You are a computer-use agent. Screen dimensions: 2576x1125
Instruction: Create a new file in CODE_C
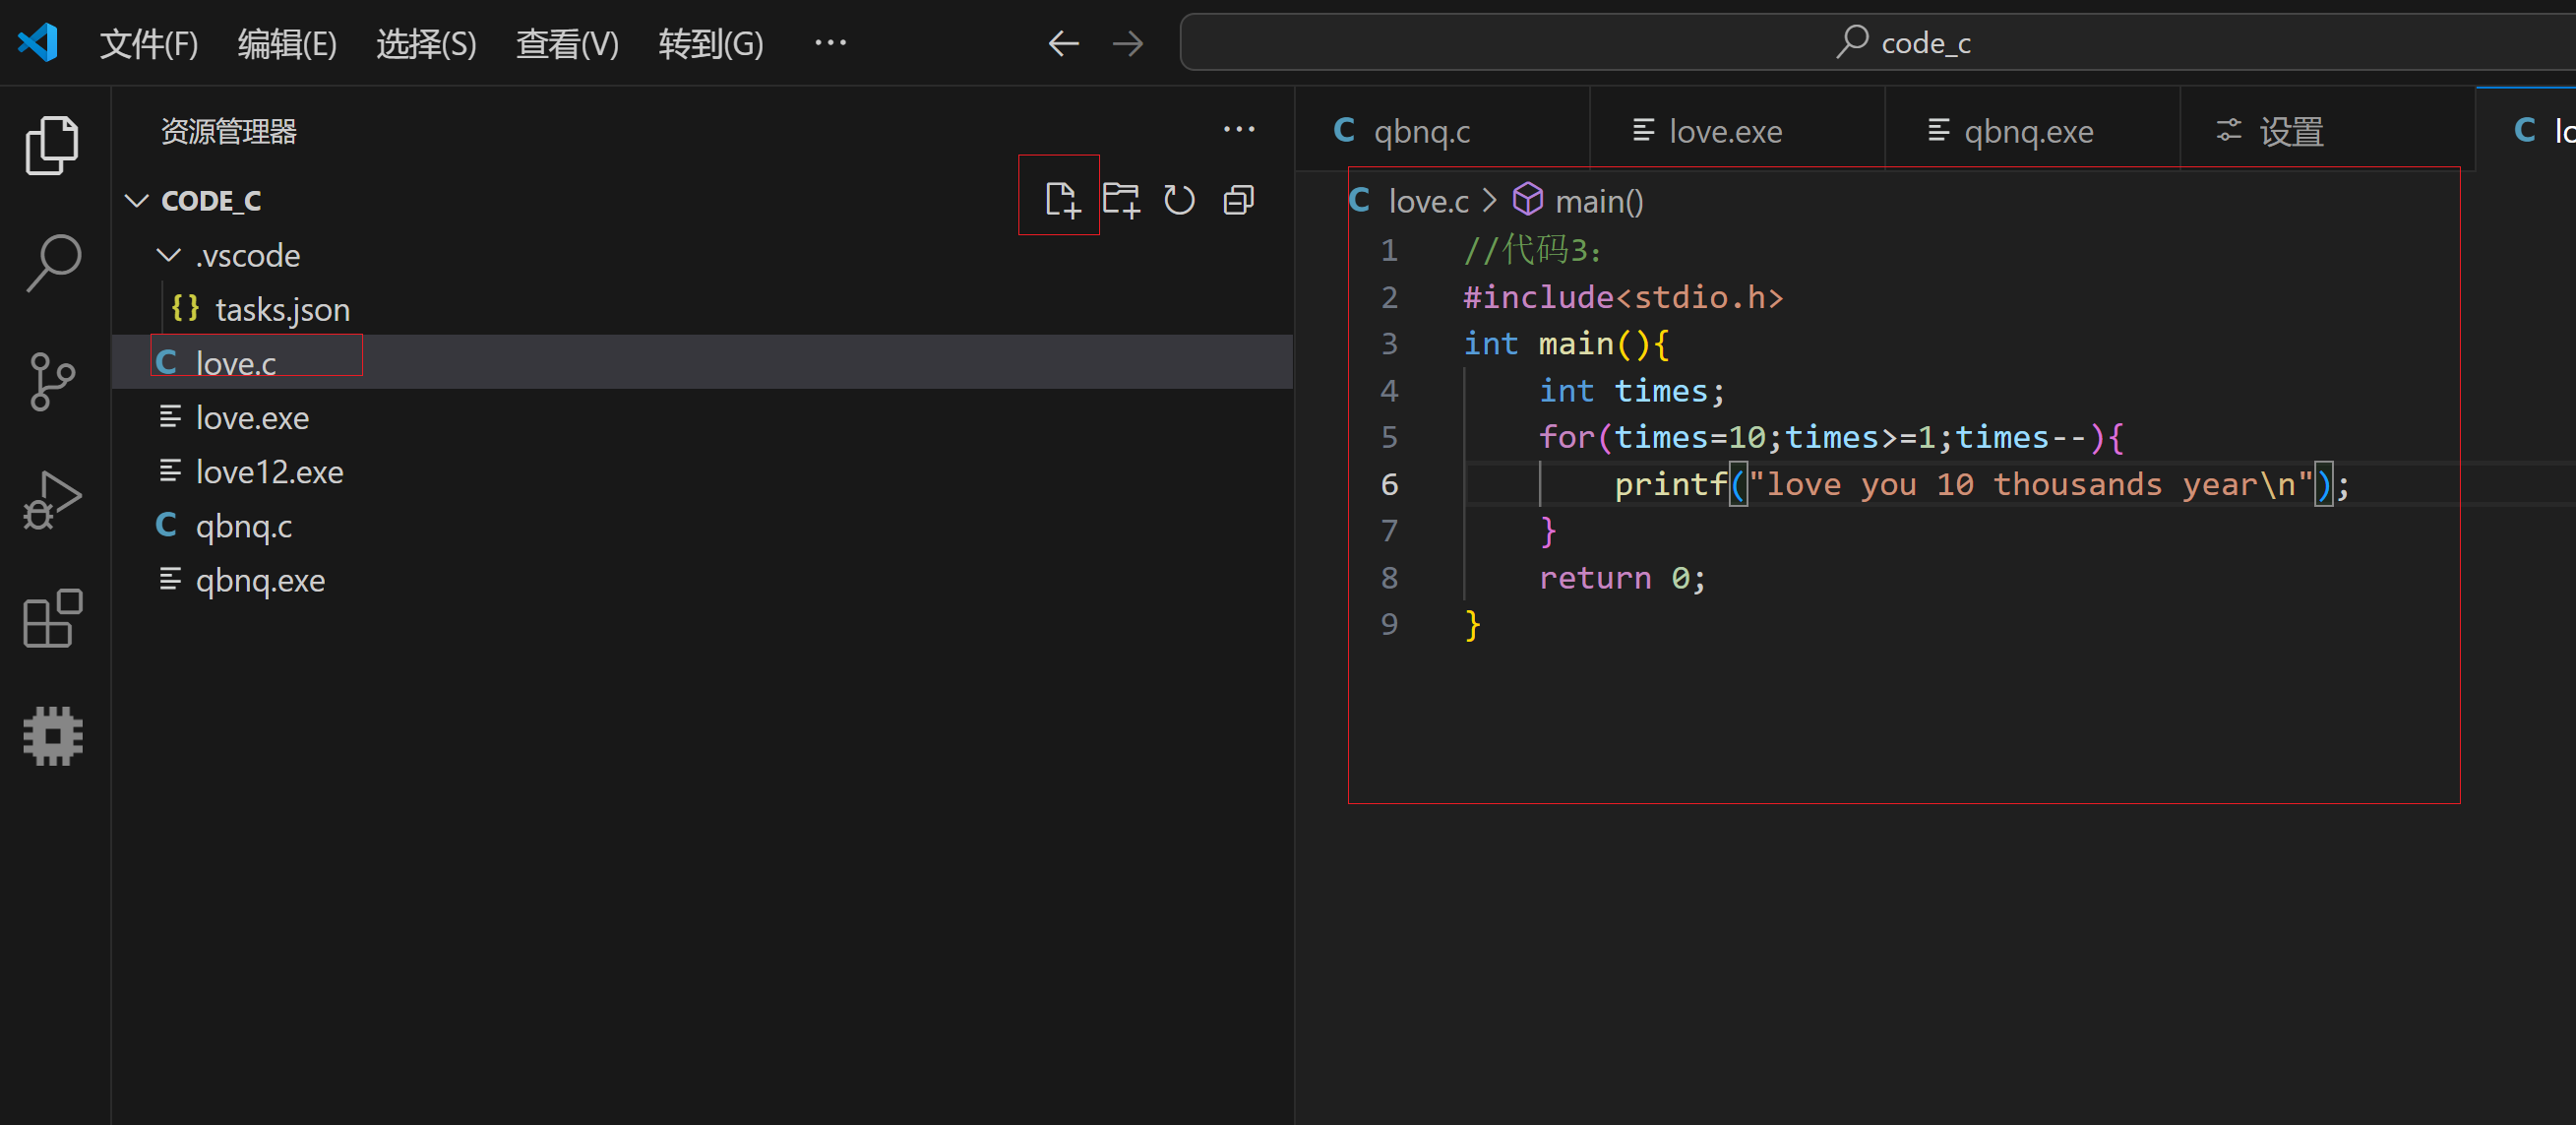click(1061, 200)
